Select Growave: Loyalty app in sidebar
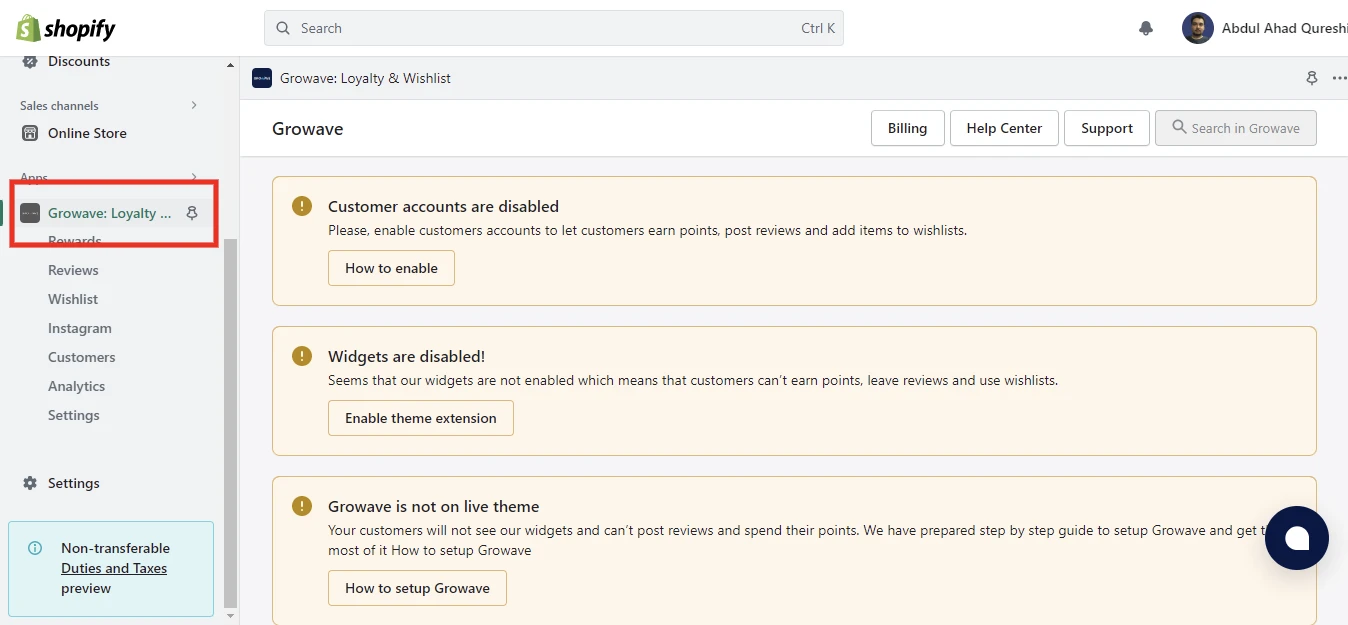 click(110, 213)
